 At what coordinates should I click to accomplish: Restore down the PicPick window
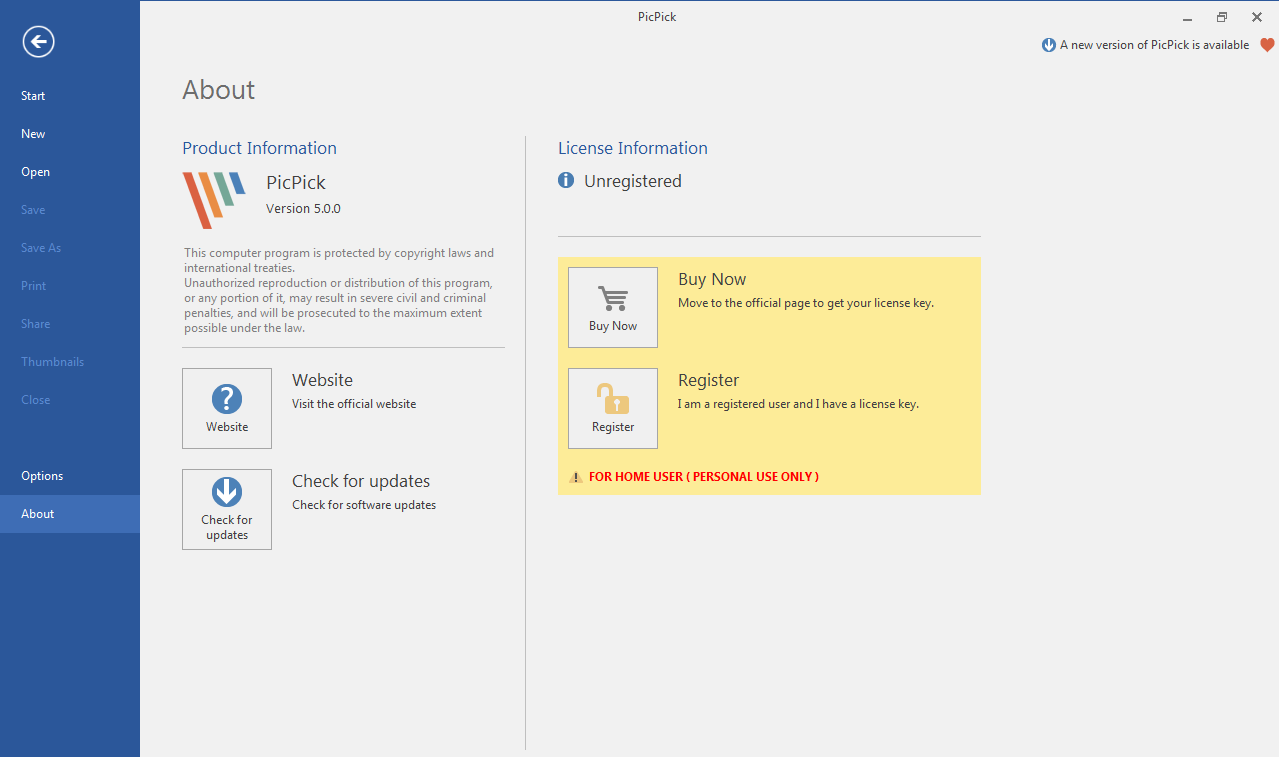click(x=1222, y=17)
